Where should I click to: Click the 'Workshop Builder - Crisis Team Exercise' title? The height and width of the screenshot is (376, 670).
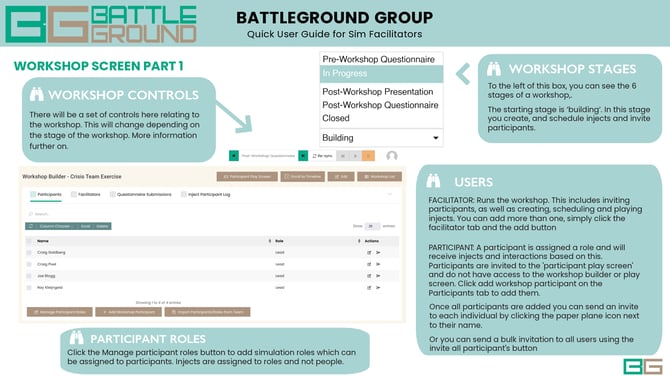point(72,176)
